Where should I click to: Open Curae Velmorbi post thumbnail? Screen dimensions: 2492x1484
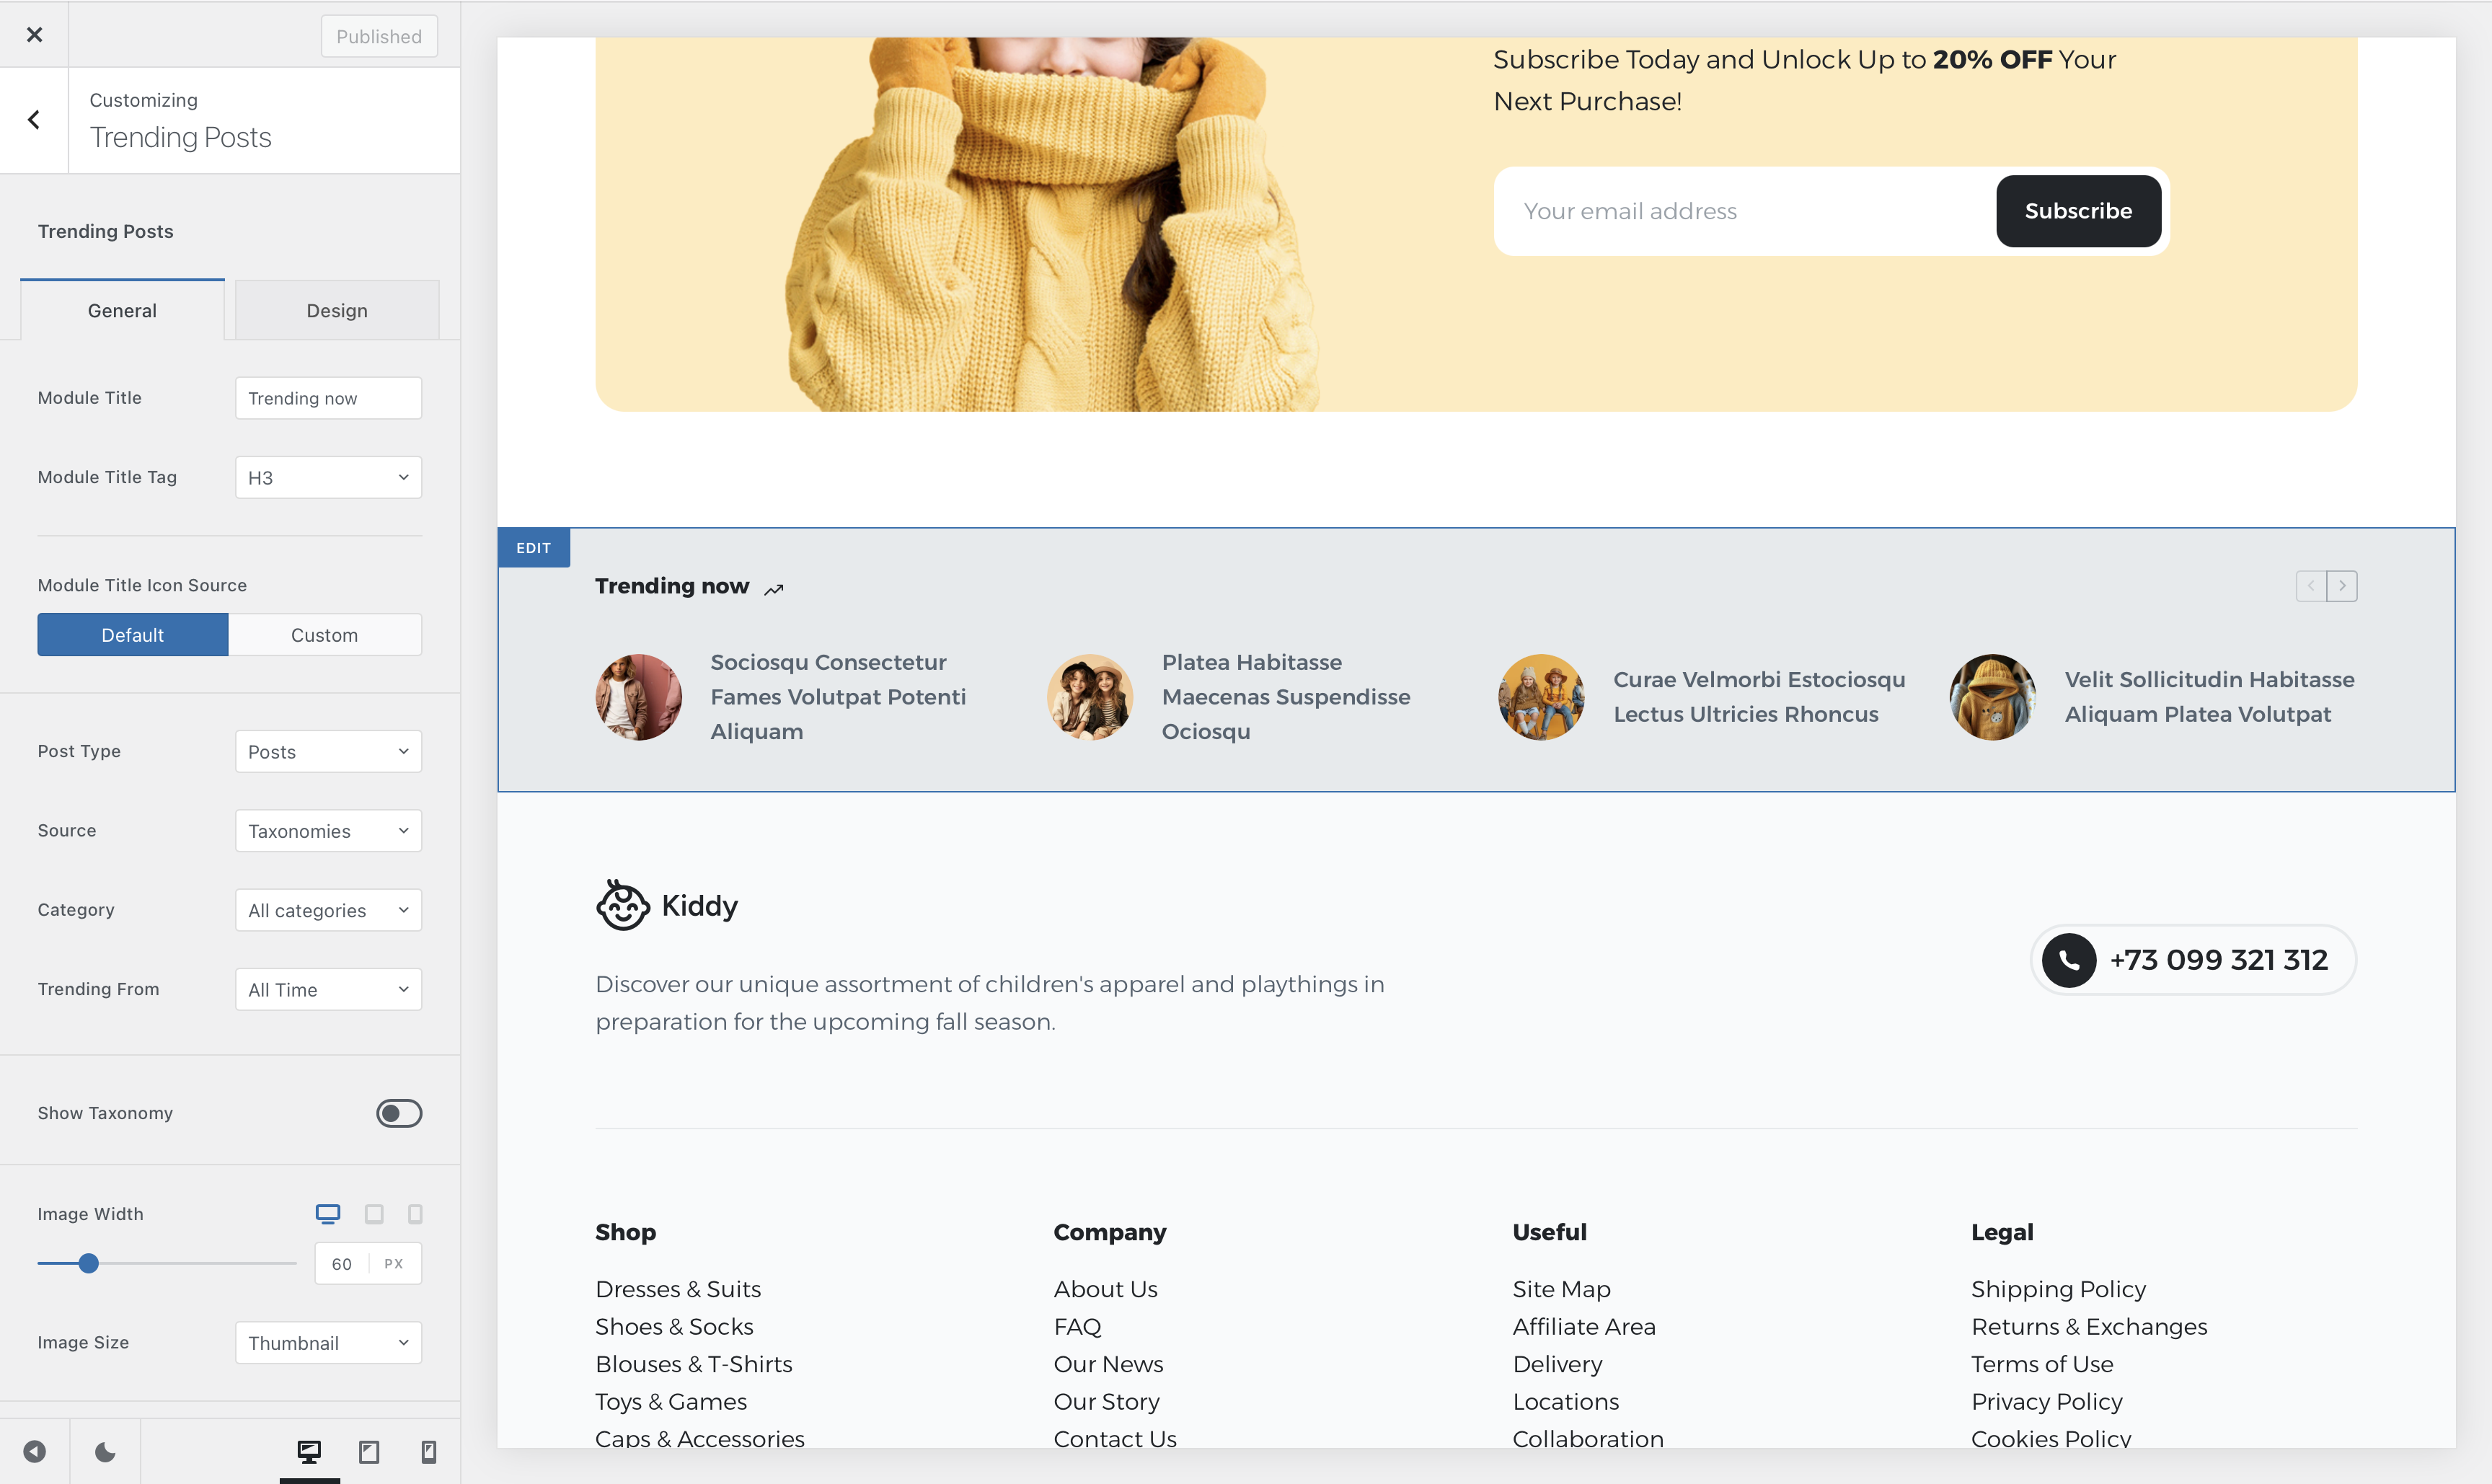[1541, 697]
